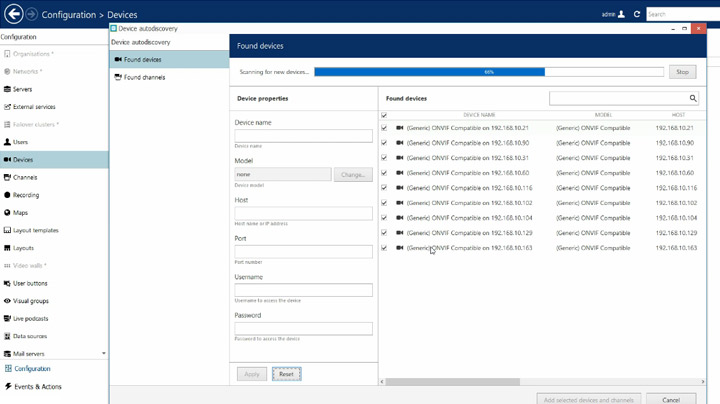Viewport: 720px width, 404px height.
Task: Uncheck the device on 192.168.10.21
Action: coord(384,128)
